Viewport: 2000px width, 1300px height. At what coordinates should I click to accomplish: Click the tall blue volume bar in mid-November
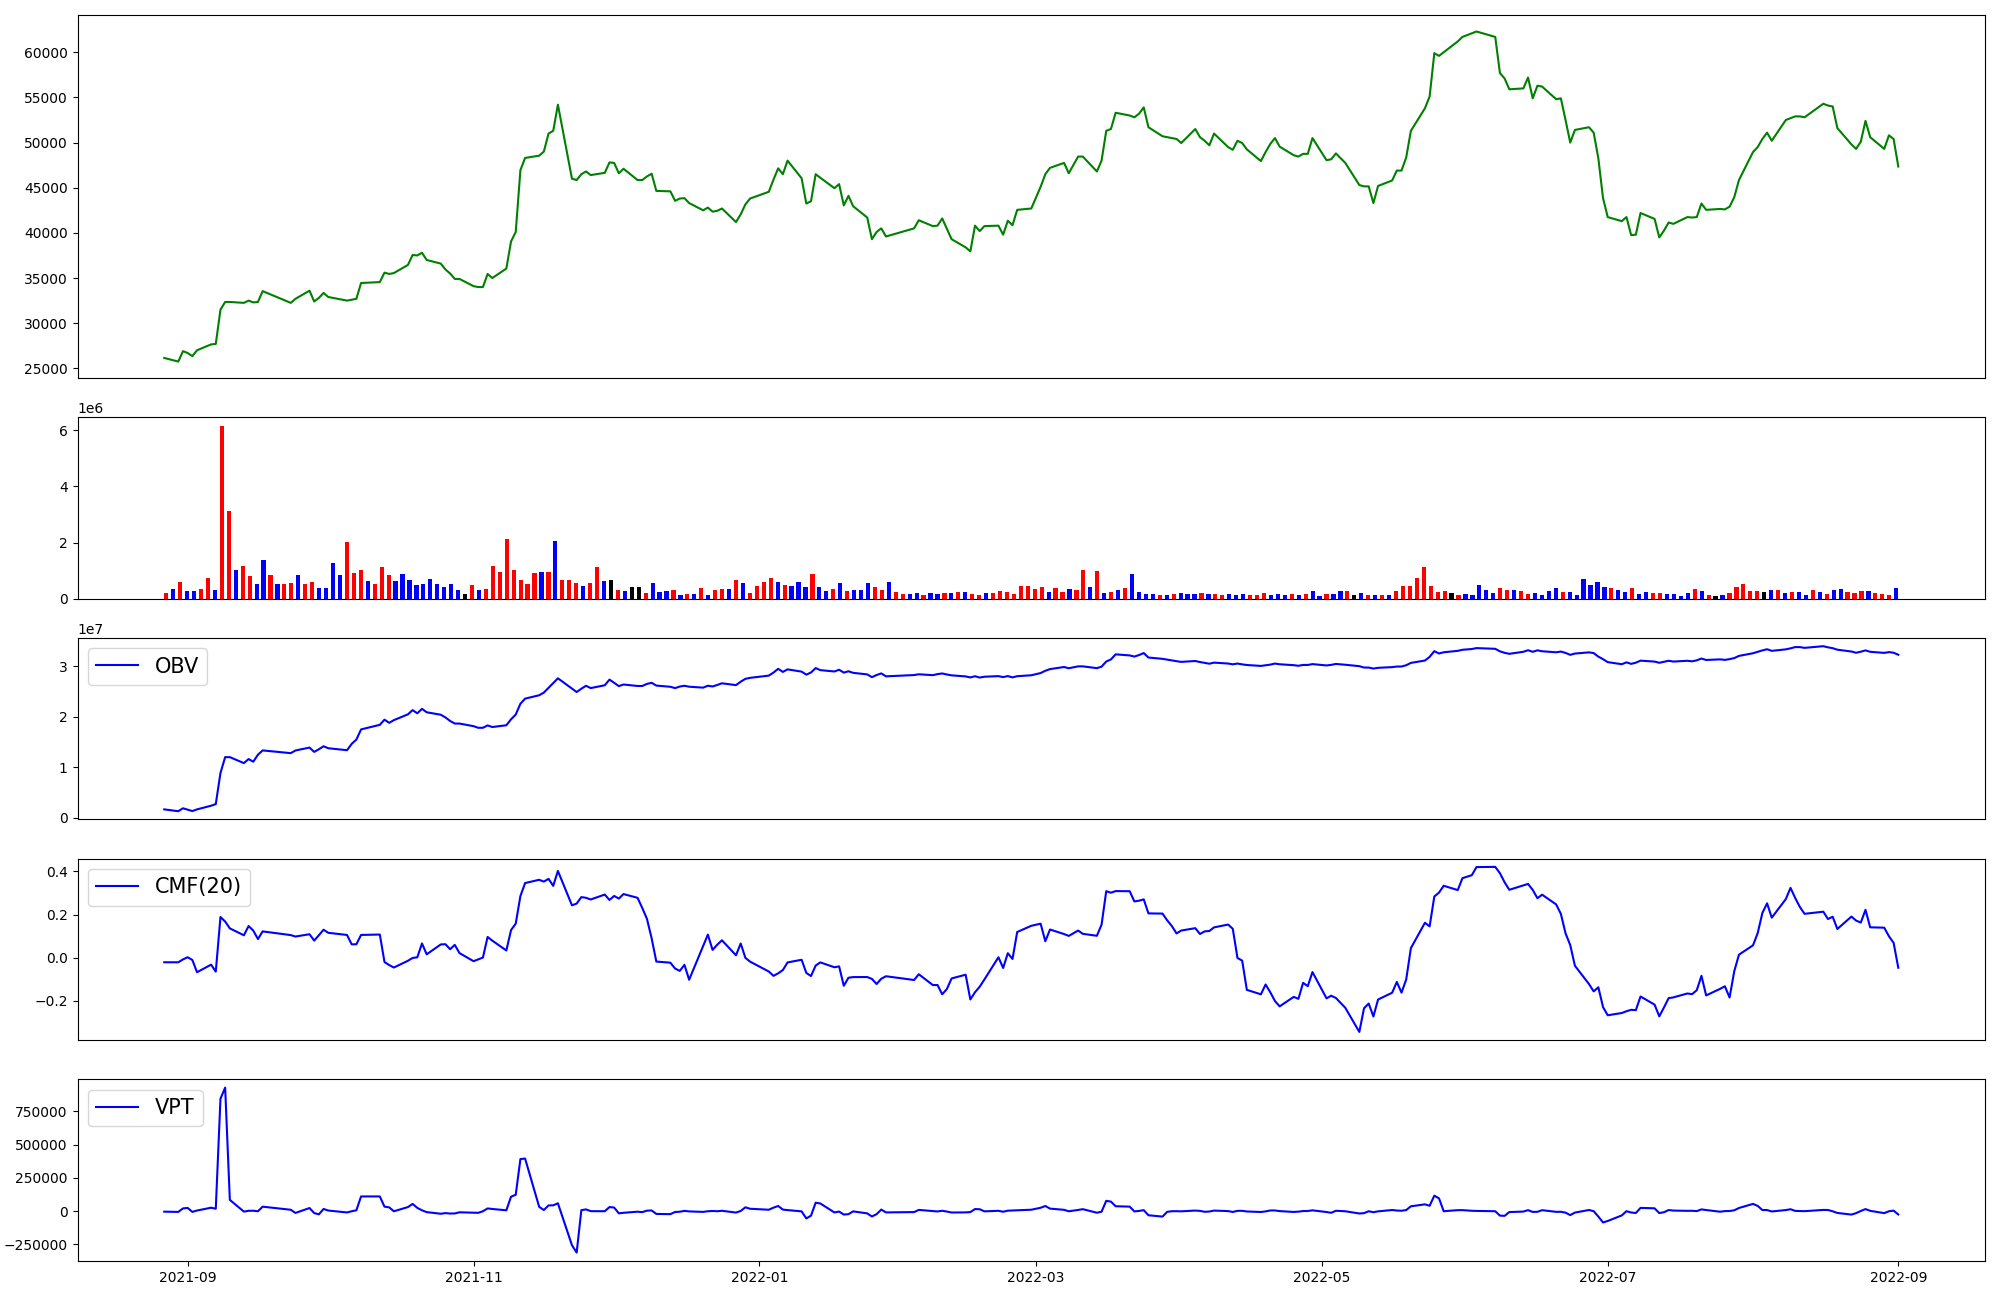(x=555, y=570)
